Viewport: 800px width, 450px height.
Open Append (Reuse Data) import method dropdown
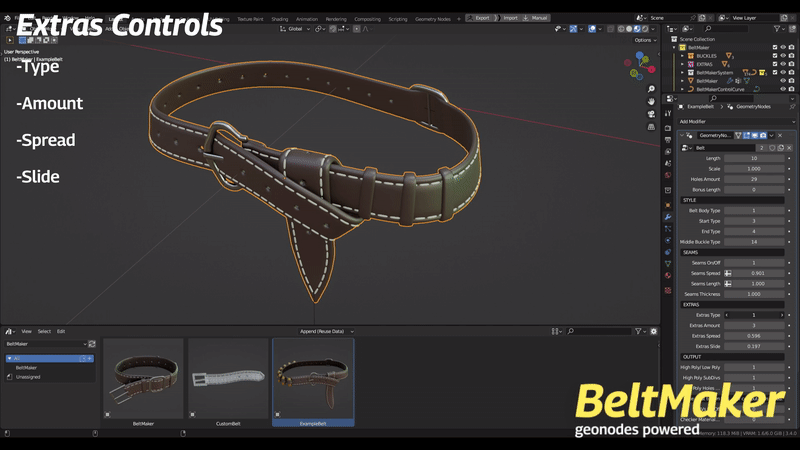tap(326, 331)
